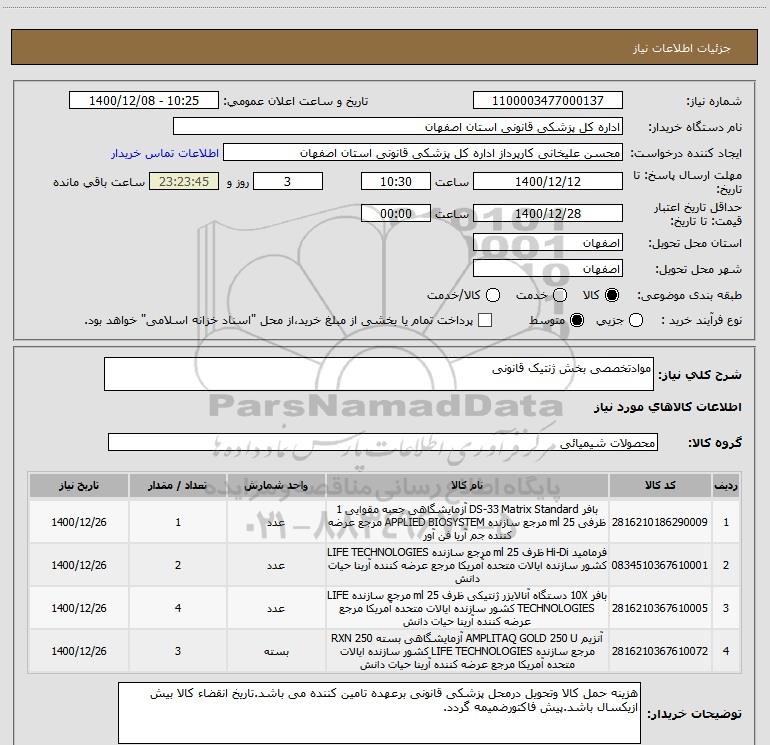Click product code 0834510367610001
The image size is (770, 745).
tap(660, 565)
